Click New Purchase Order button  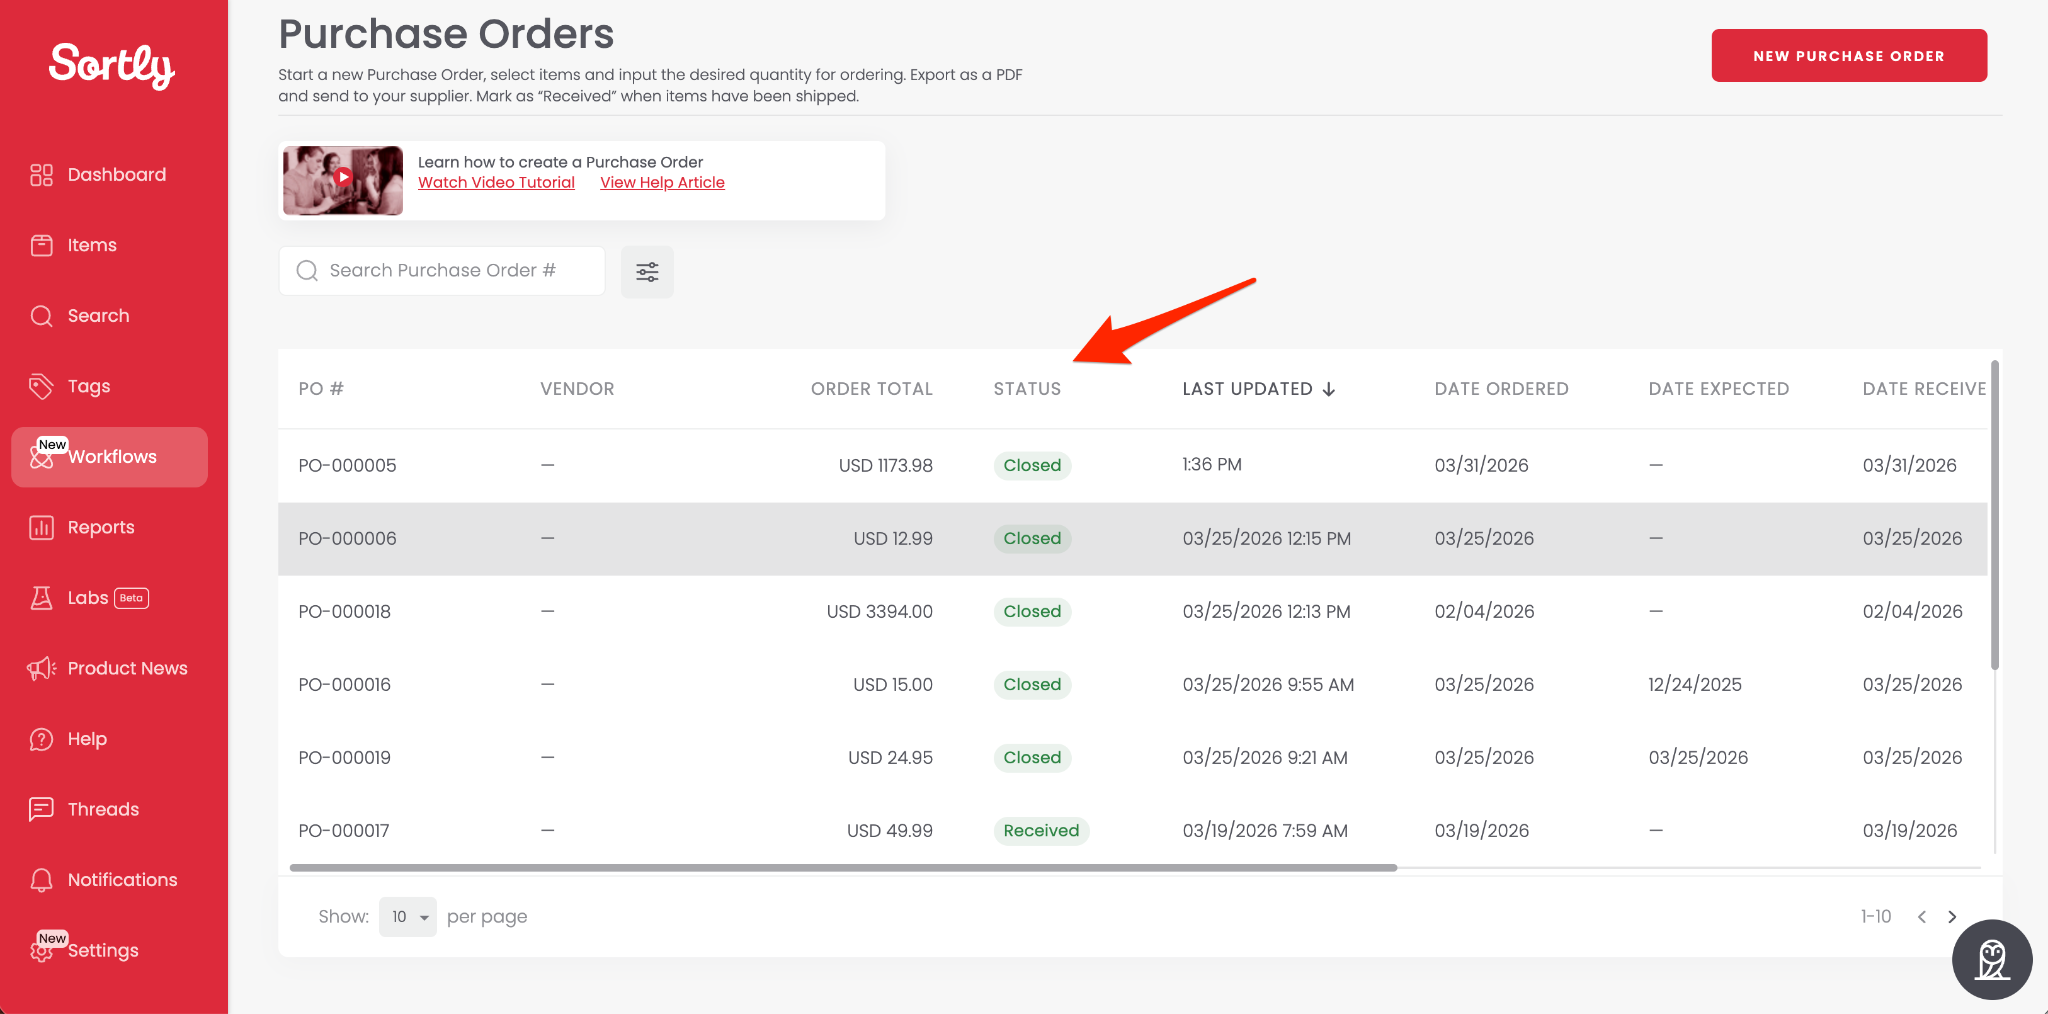pos(1848,56)
